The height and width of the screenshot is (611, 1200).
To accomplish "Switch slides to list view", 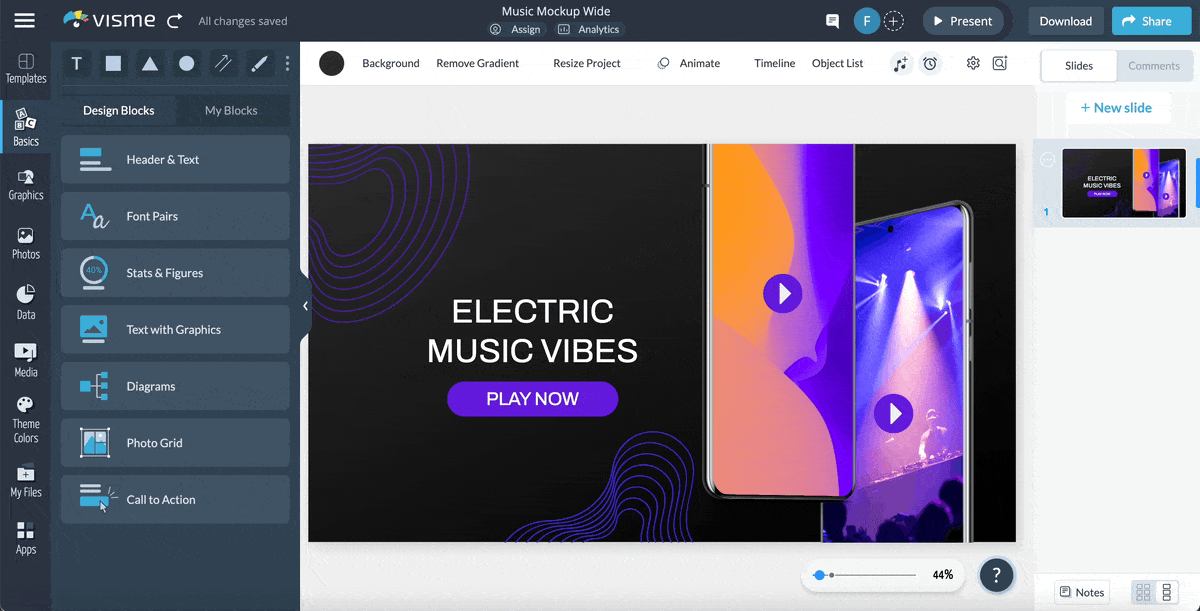I will click(x=1166, y=592).
